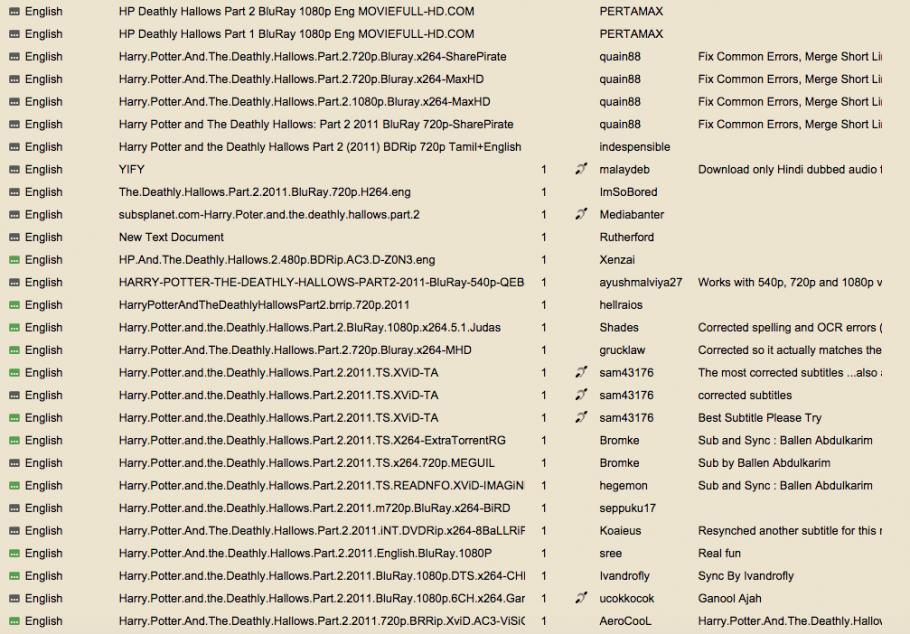Click the hearing impaired icon next to Mediabanter
This screenshot has width=910, height=634.
coord(581,214)
